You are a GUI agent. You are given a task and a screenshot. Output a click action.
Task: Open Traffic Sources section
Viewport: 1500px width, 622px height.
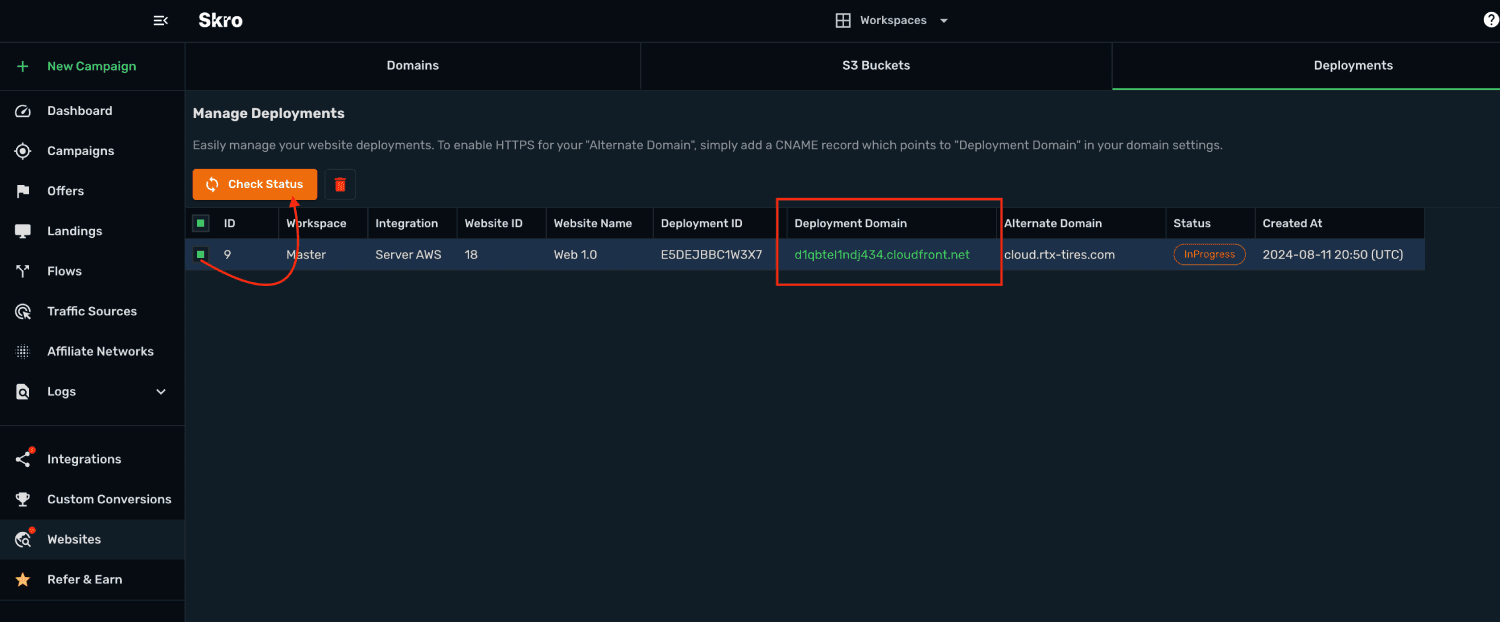point(92,311)
